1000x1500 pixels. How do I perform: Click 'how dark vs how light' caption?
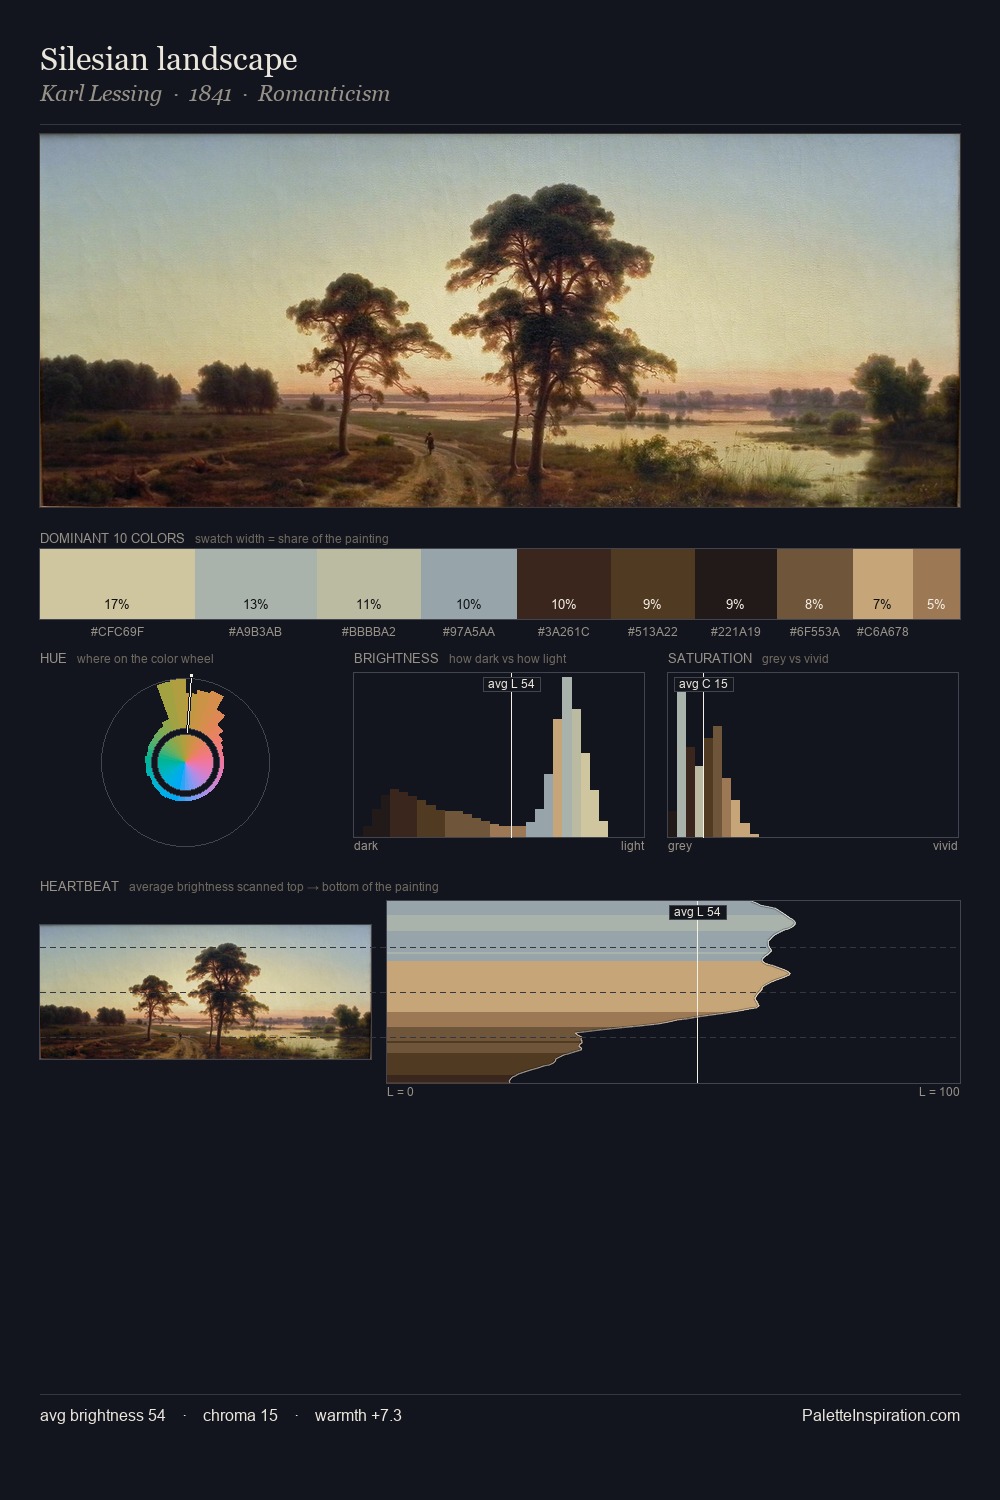tap(508, 659)
